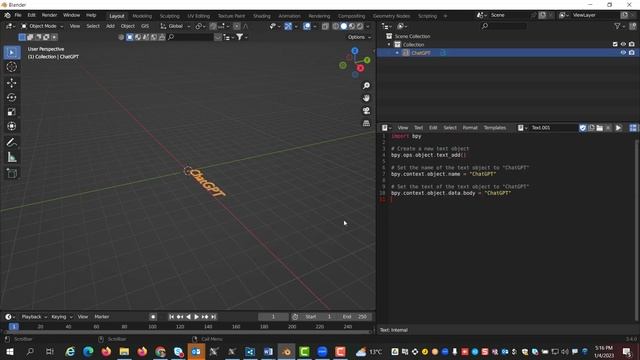
Task: Switch to the Modeling workspace tab
Action: click(x=142, y=16)
